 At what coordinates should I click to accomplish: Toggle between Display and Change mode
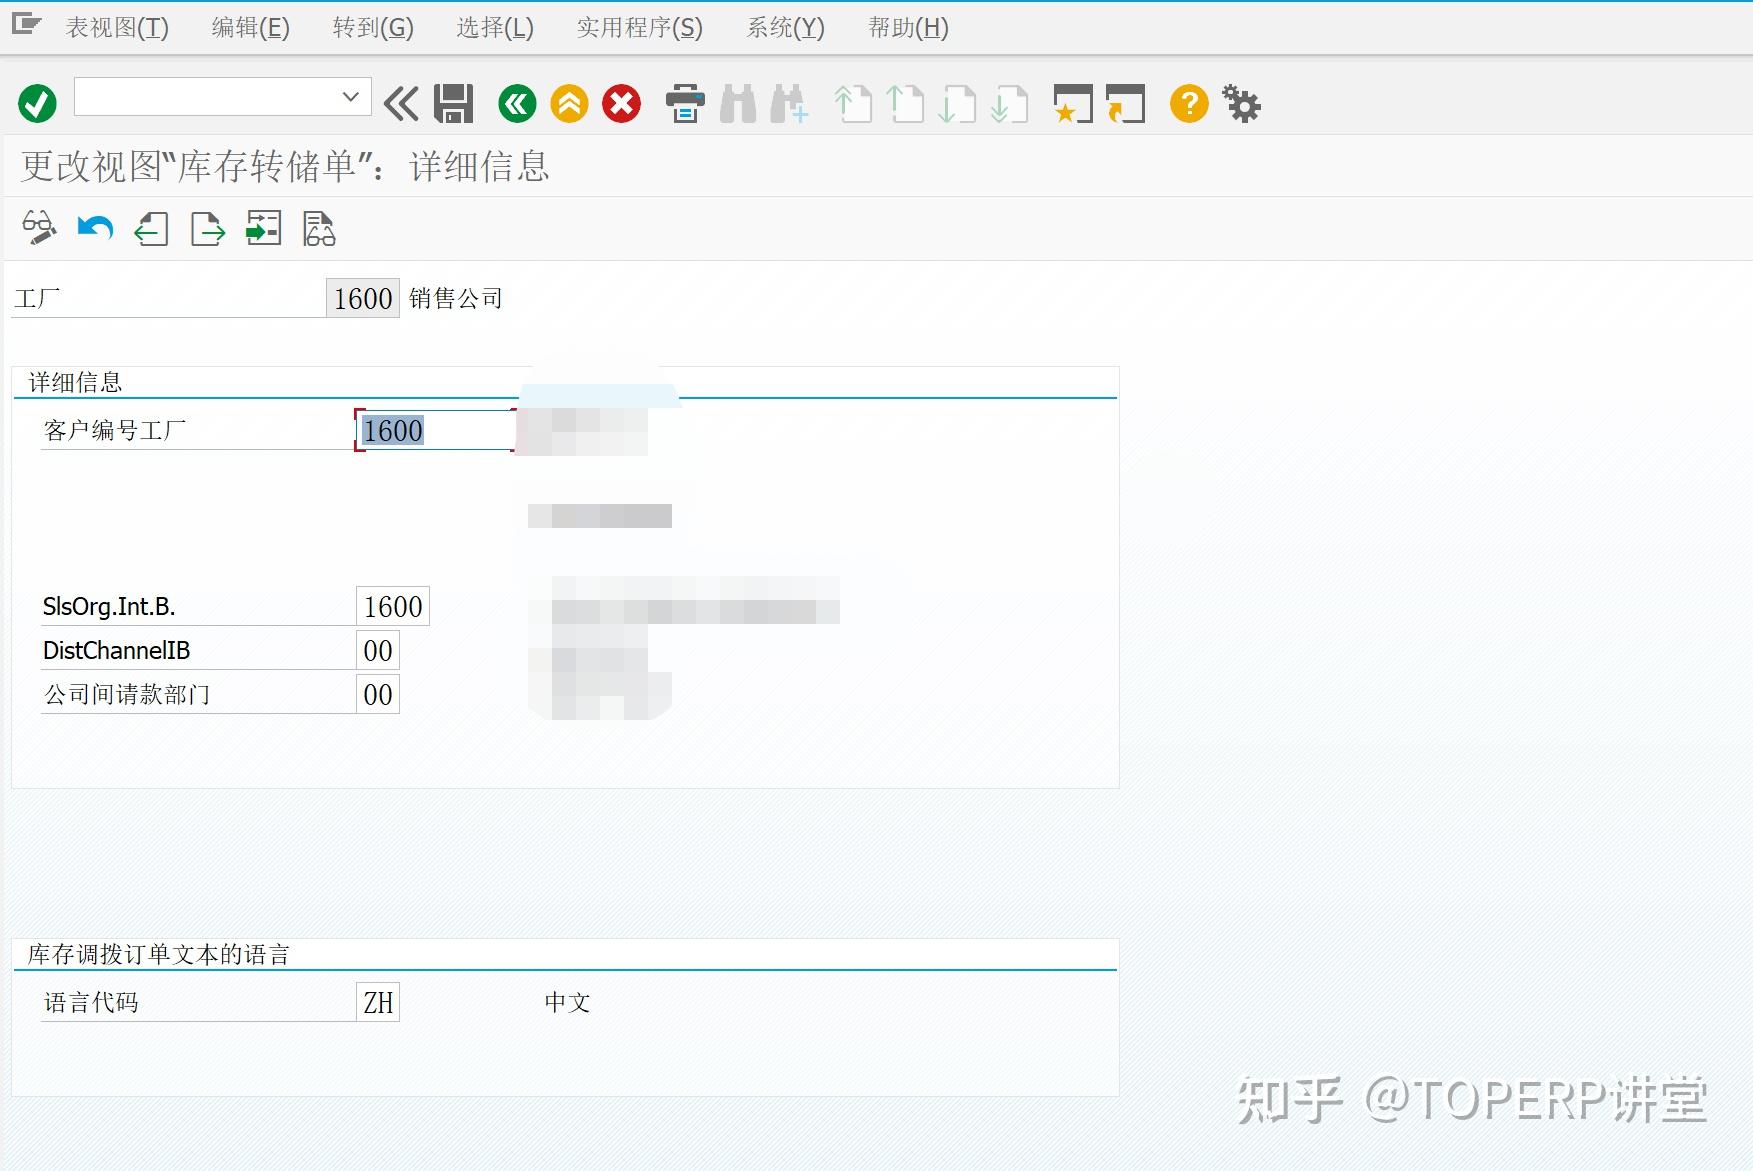39,228
